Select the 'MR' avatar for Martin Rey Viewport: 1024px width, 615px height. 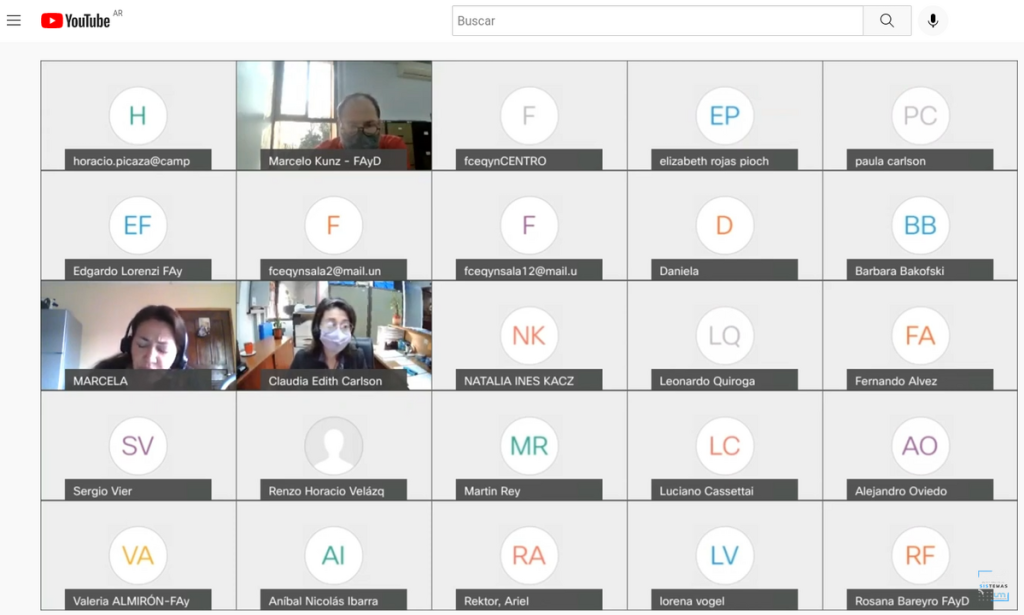pyautogui.click(x=529, y=446)
